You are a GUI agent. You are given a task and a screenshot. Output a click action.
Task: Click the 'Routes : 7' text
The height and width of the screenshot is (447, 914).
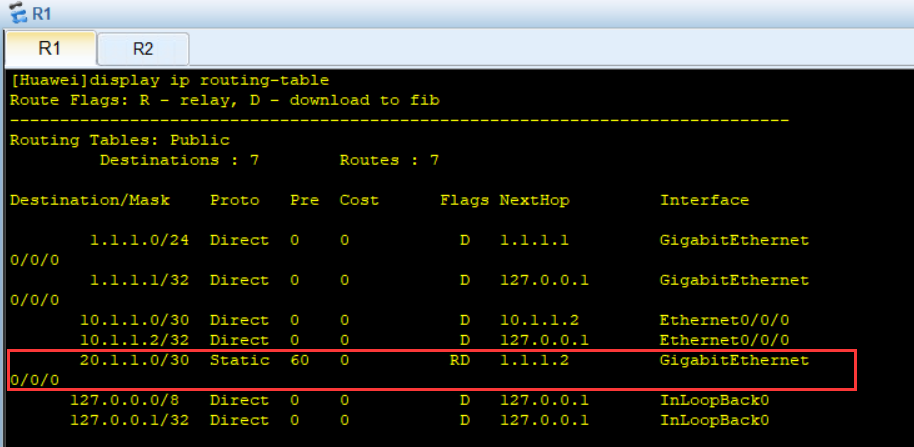(389, 160)
